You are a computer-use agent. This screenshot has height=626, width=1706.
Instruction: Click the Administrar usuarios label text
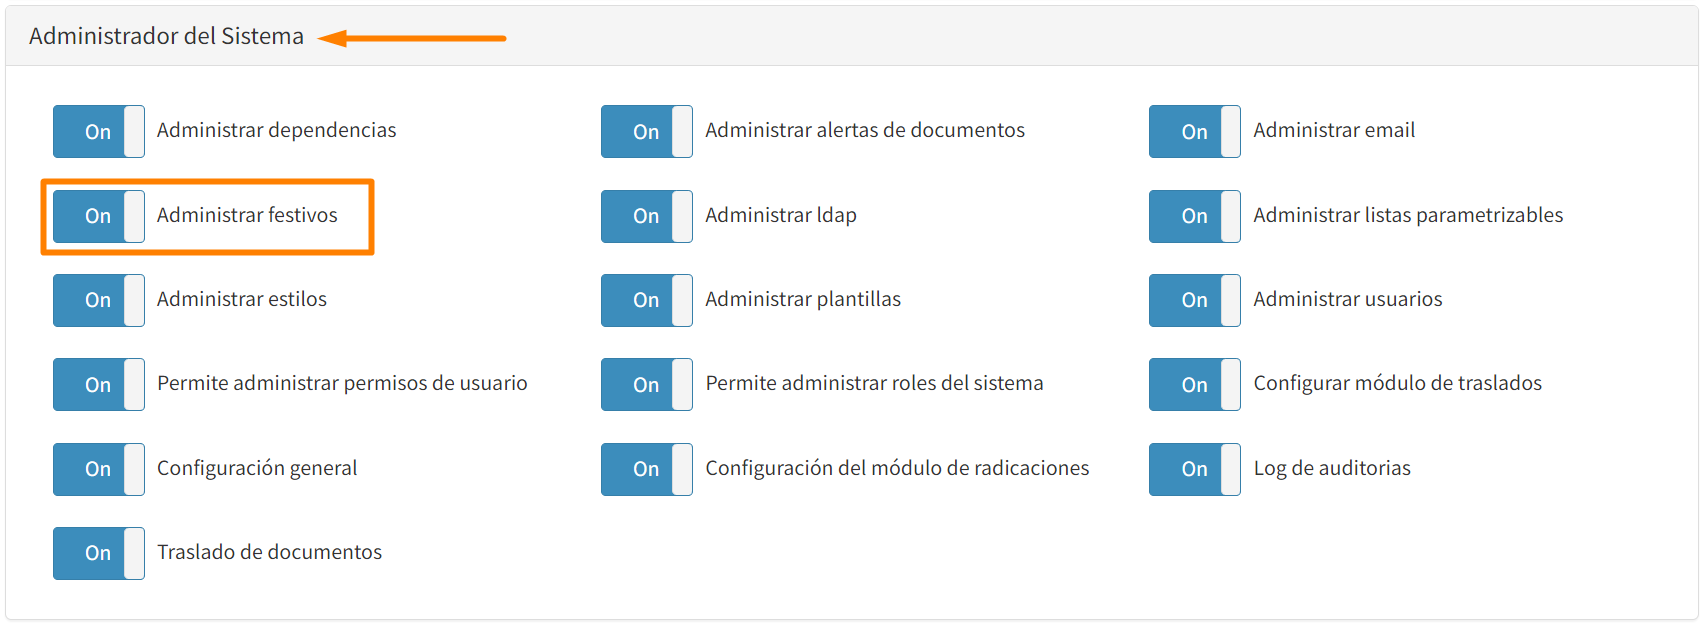pyautogui.click(x=1347, y=299)
